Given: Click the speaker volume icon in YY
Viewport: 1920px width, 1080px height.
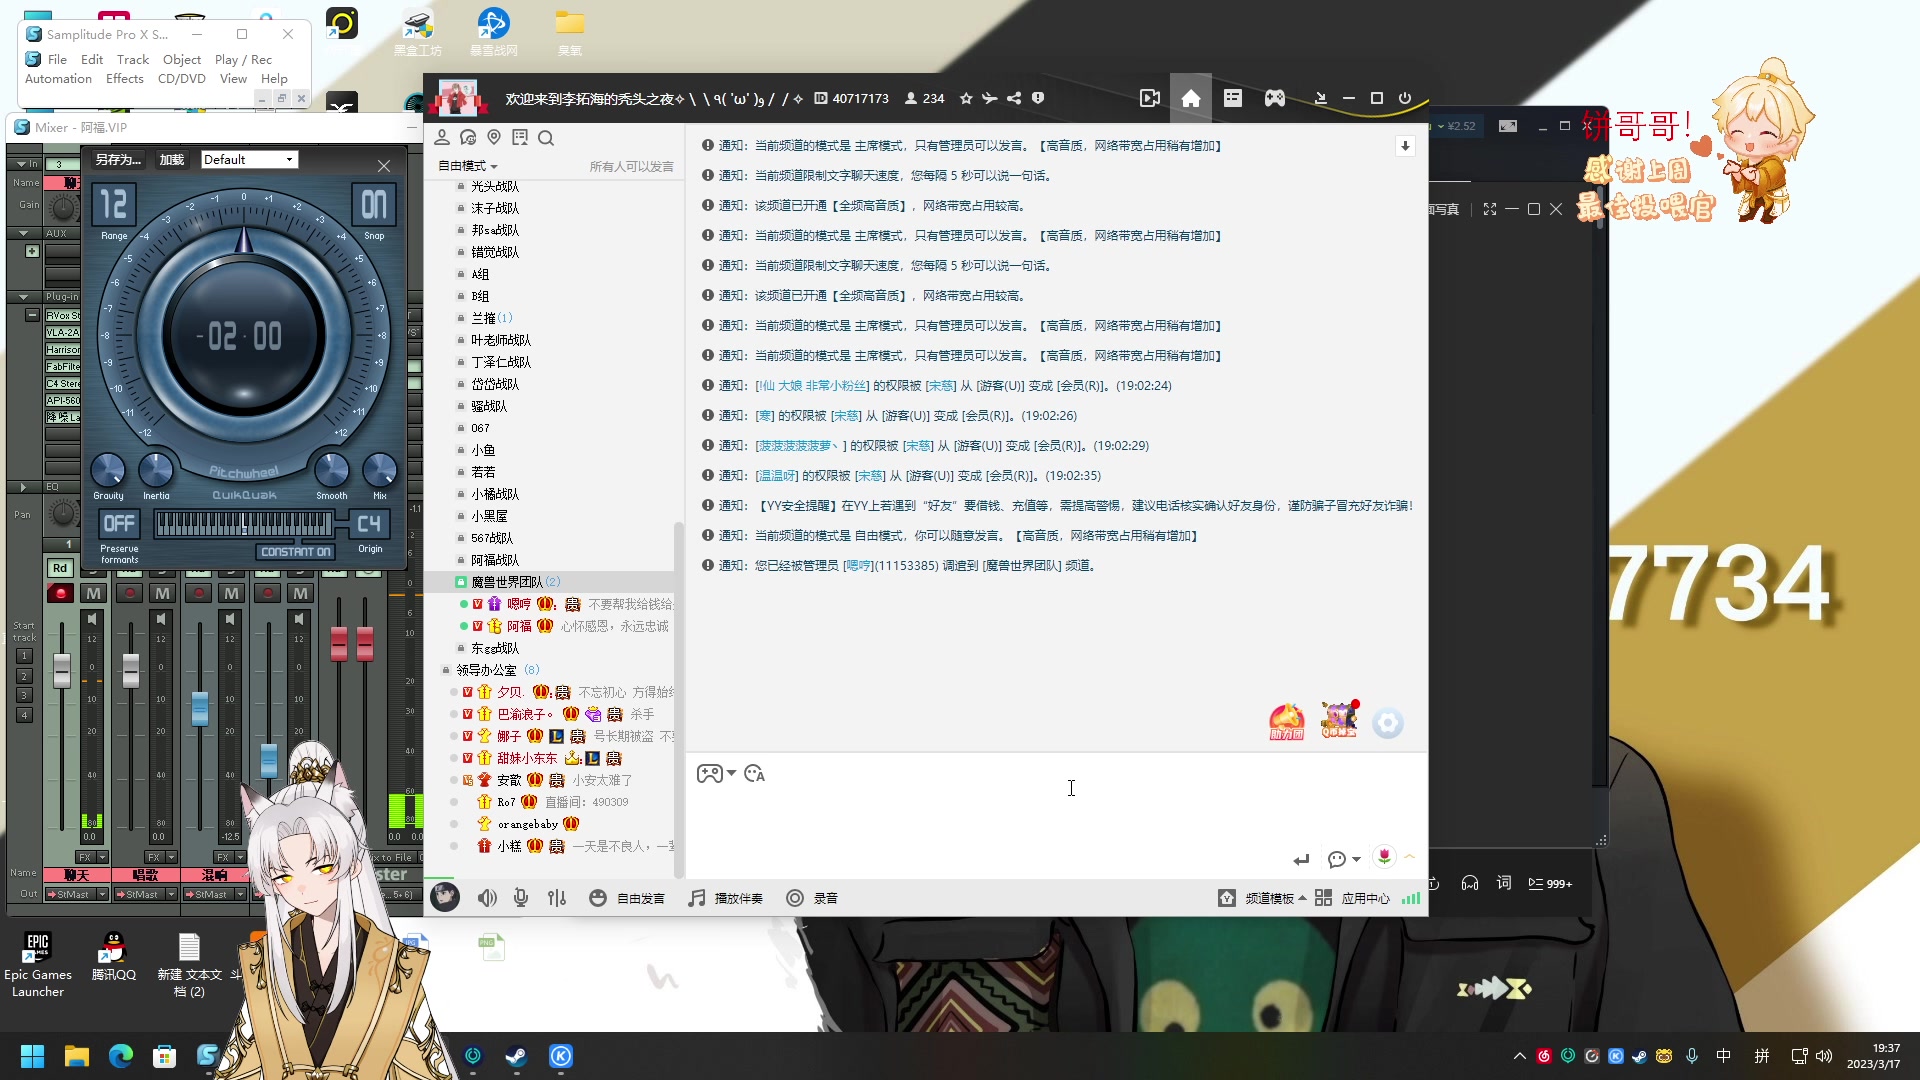Looking at the screenshot, I should click(487, 898).
